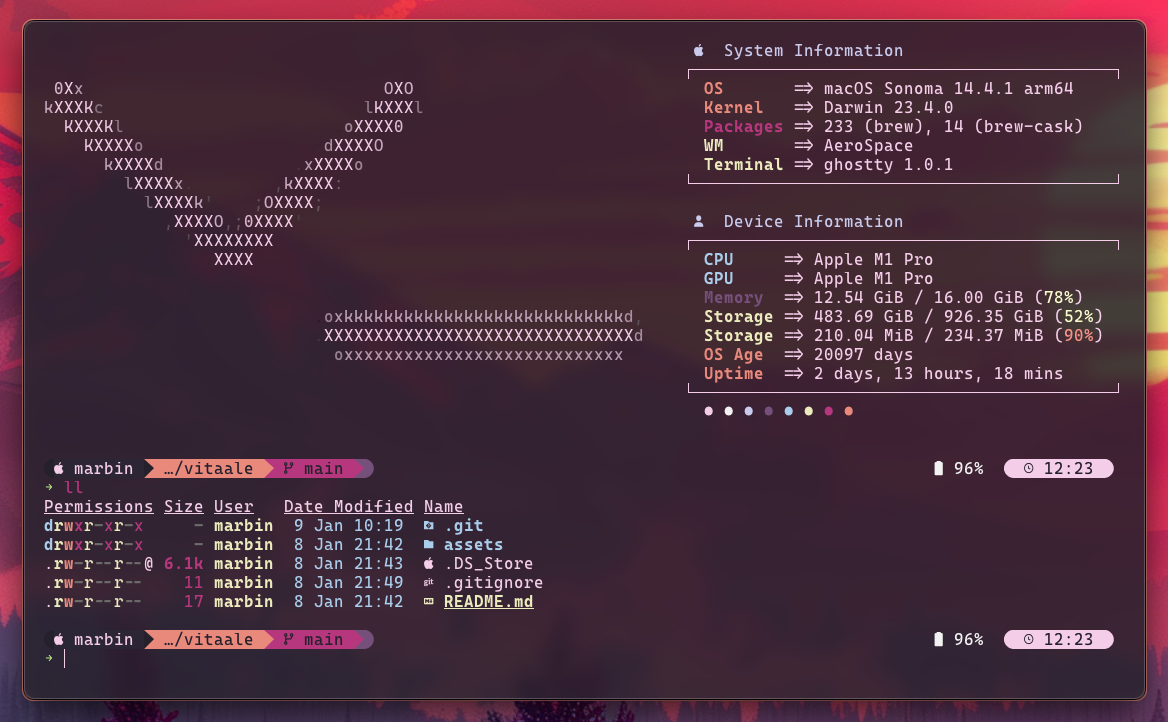Click the CPU label
The image size is (1168, 722).
tap(718, 259)
